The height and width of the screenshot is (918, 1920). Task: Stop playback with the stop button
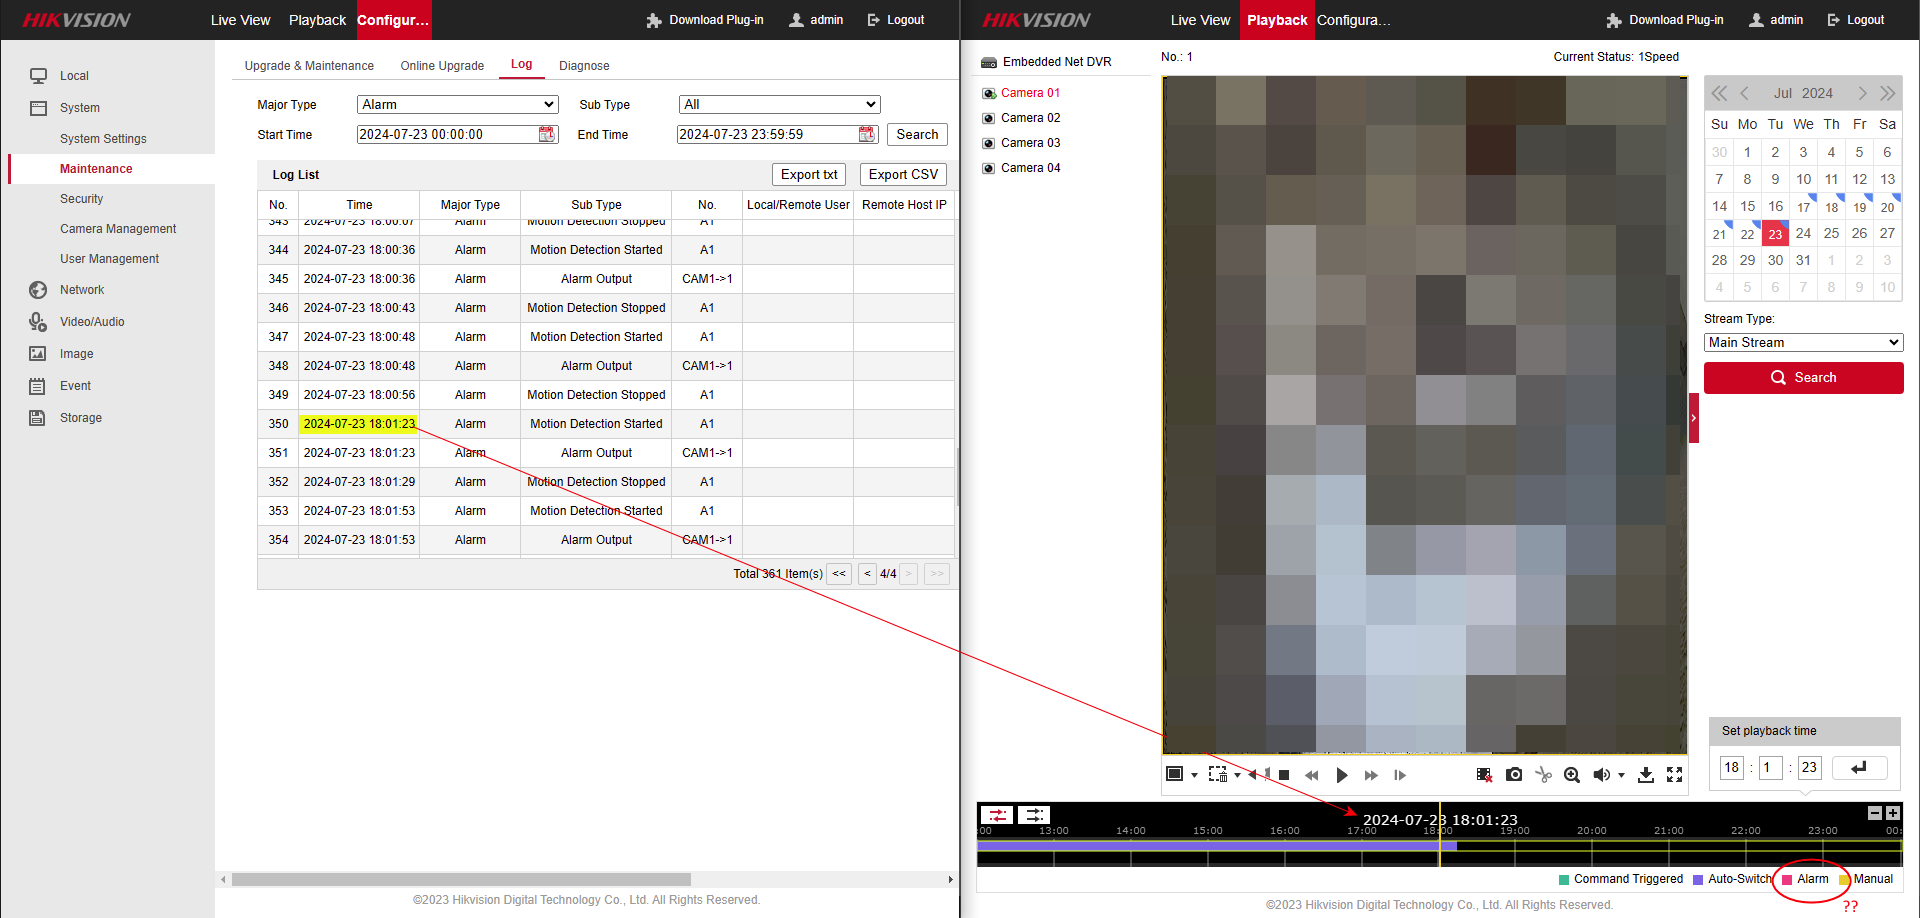coord(1284,775)
